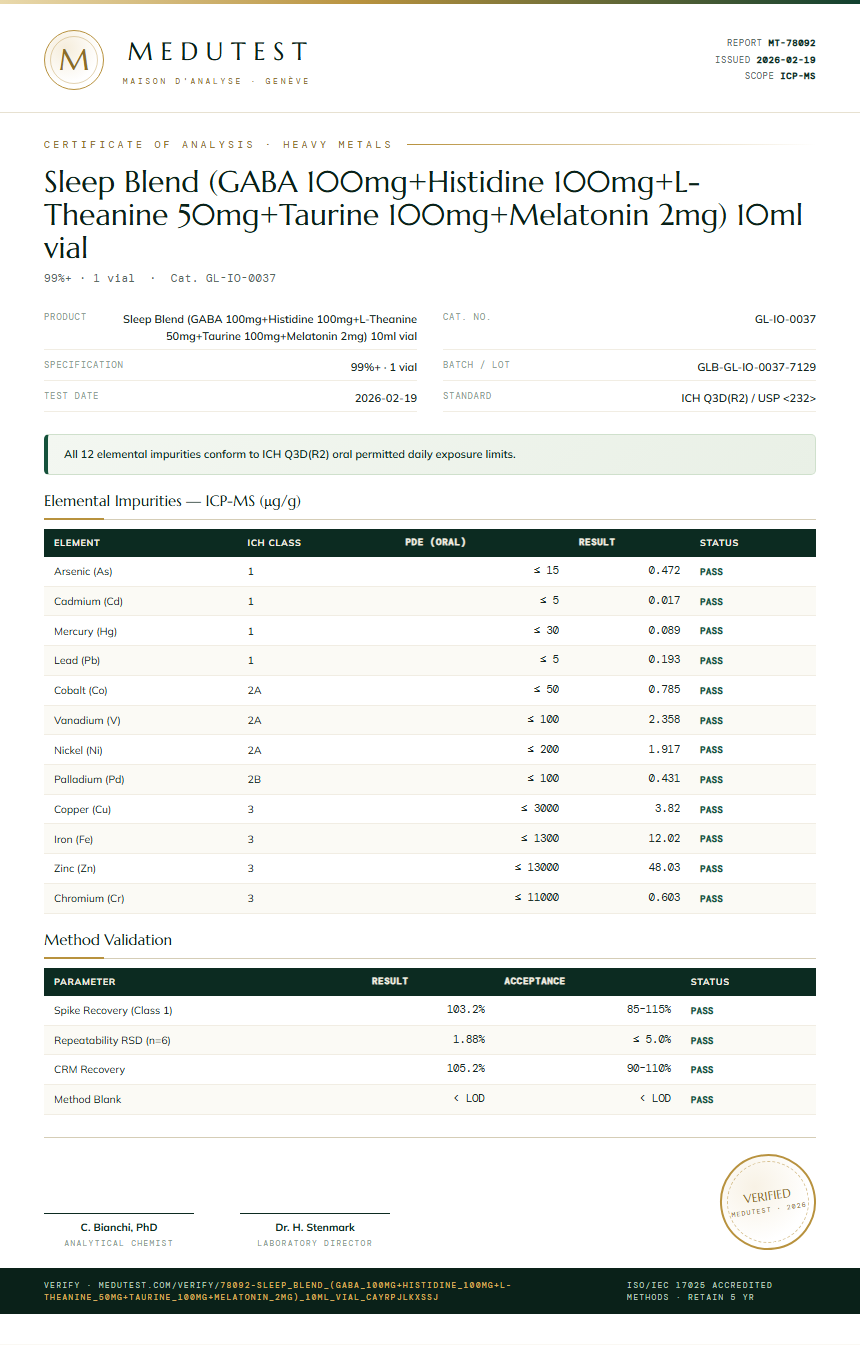Image resolution: width=860 pixels, height=1345 pixels.
Task: Select Vanadium (V) row label
Action: [87, 720]
